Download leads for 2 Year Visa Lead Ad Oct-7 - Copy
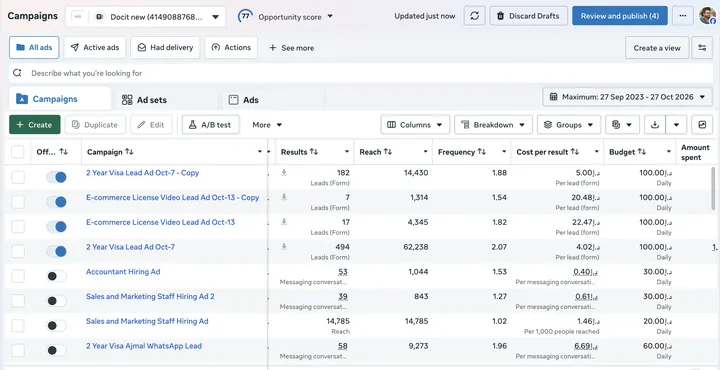This screenshot has height=370, width=720. [284, 172]
